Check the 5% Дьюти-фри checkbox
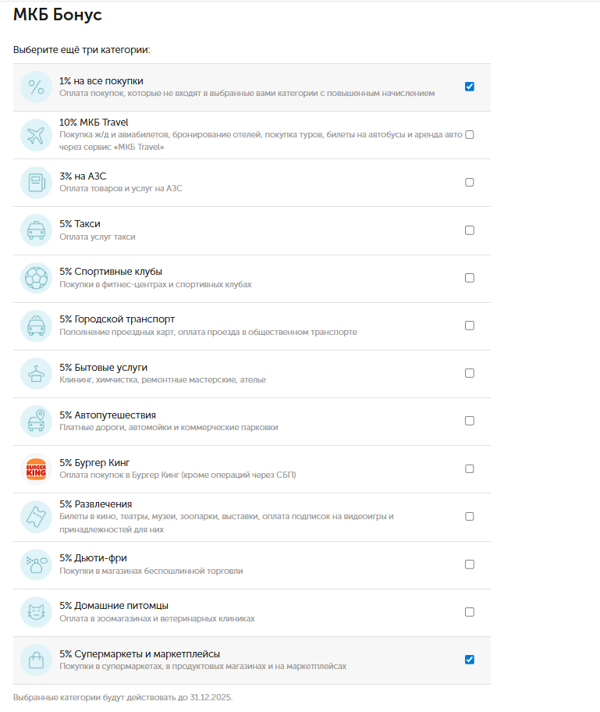The image size is (600, 712). (469, 564)
